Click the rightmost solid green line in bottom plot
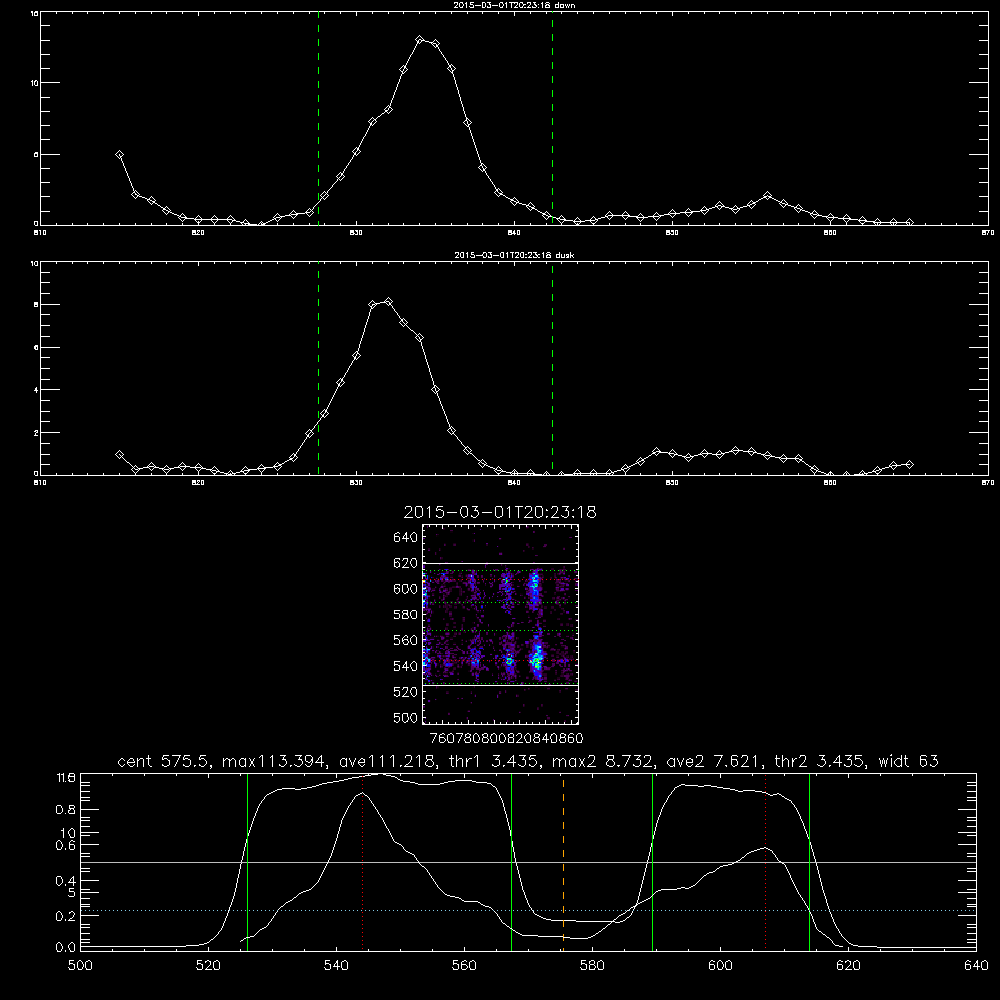The image size is (1000, 1000). tap(809, 862)
